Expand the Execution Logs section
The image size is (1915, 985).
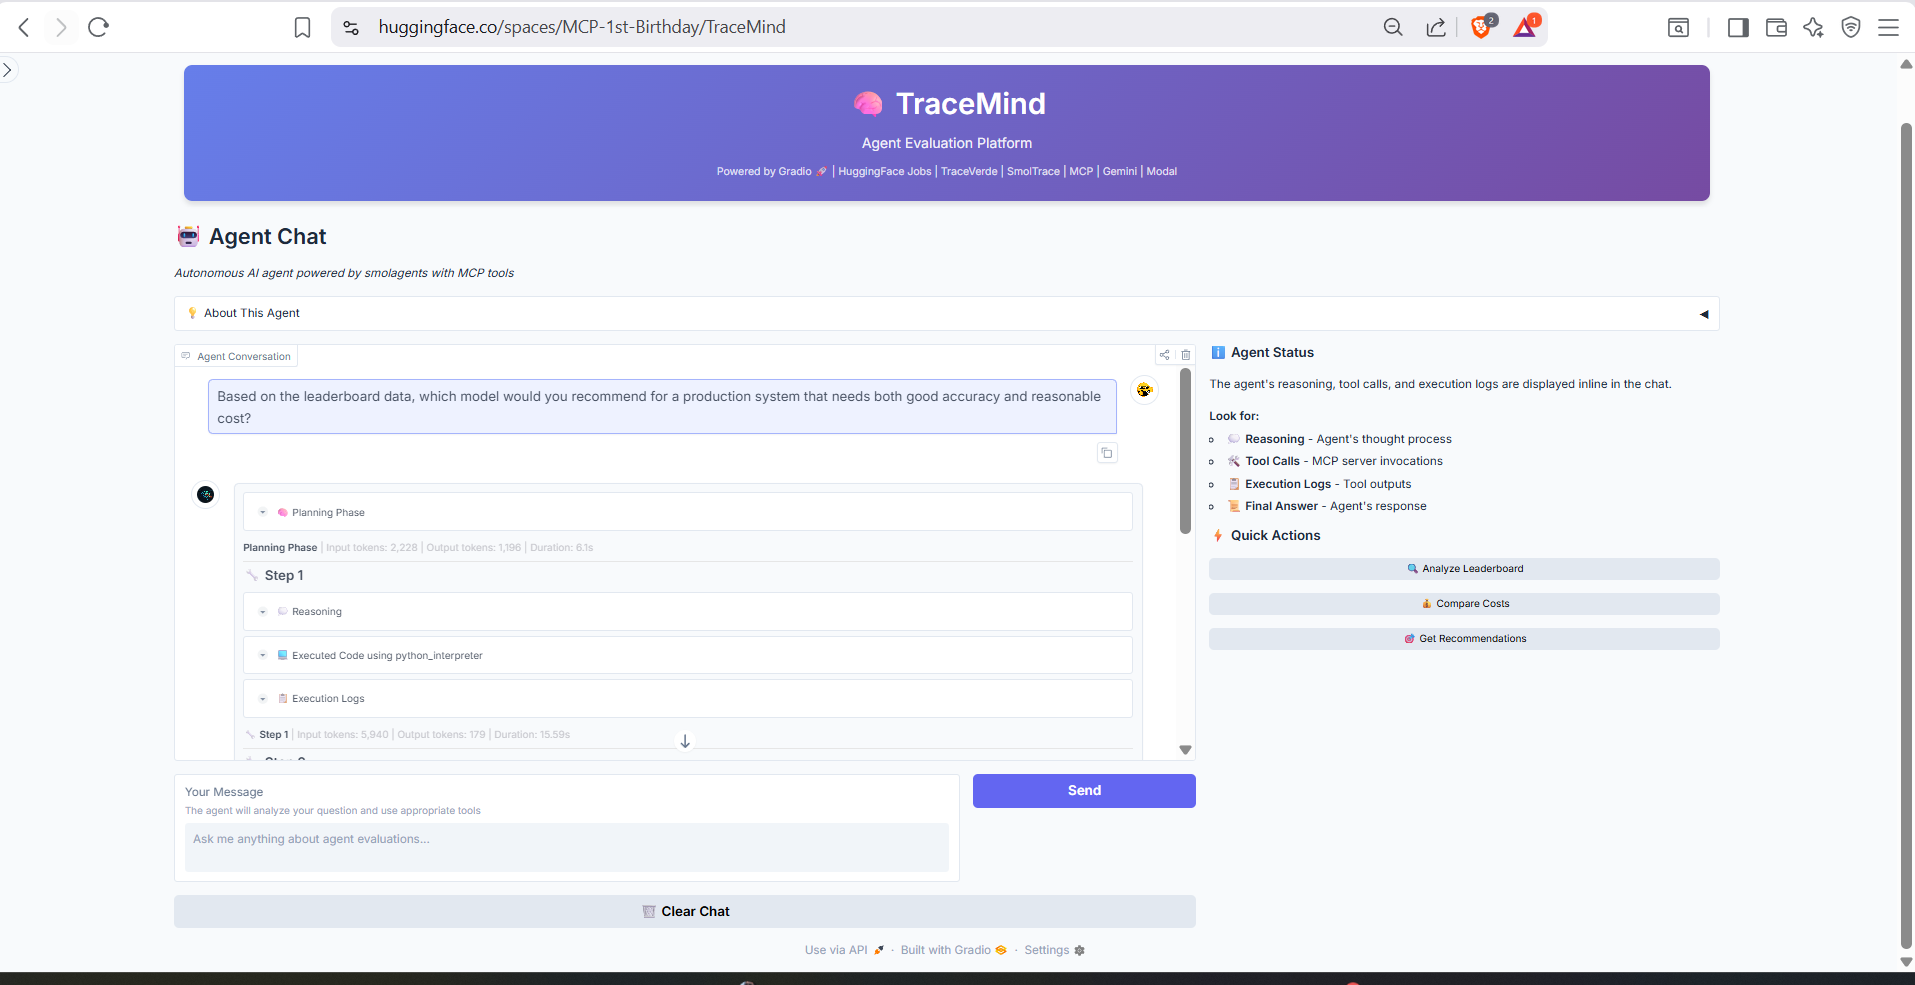click(687, 698)
